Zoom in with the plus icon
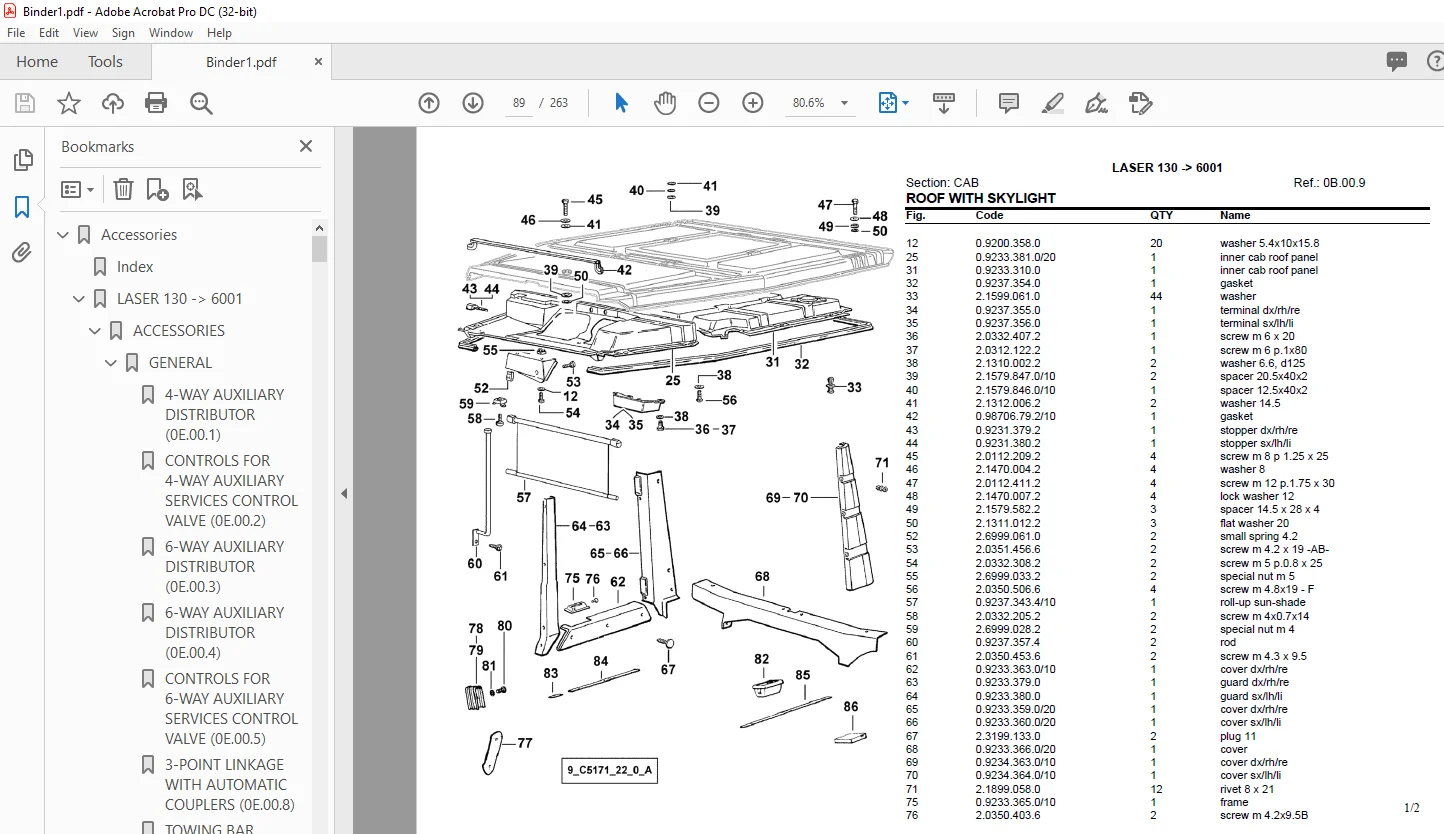The height and width of the screenshot is (834, 1444). [x=753, y=103]
